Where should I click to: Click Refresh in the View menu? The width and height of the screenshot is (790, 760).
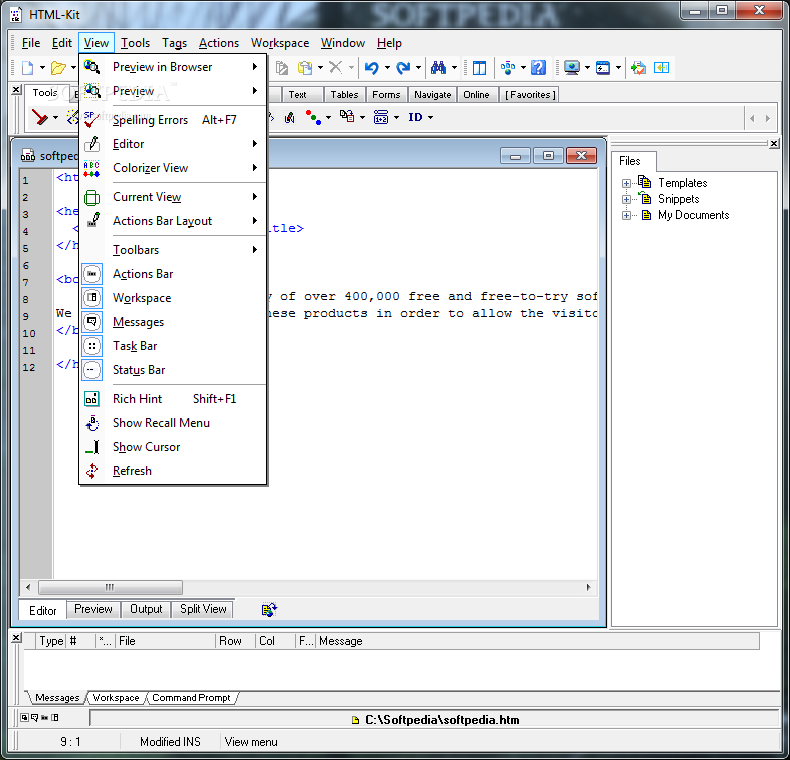coord(173,471)
